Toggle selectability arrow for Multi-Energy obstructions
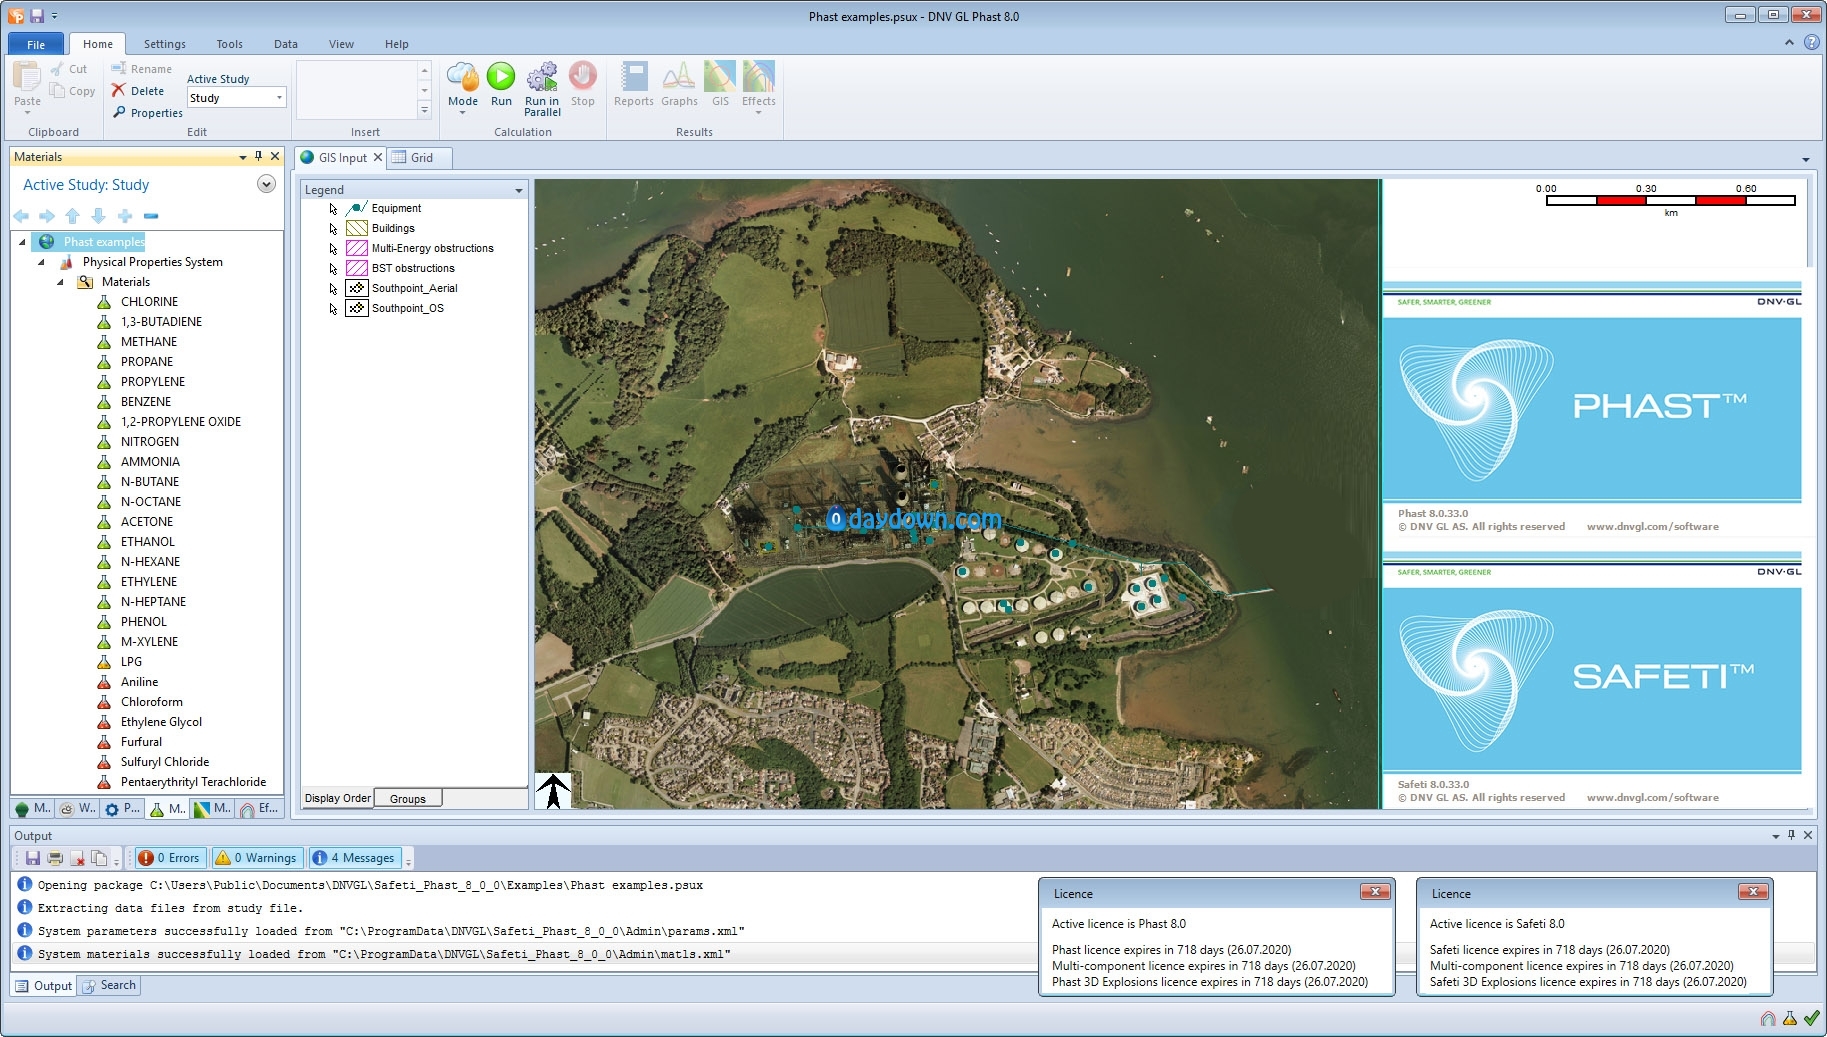 pyautogui.click(x=334, y=249)
